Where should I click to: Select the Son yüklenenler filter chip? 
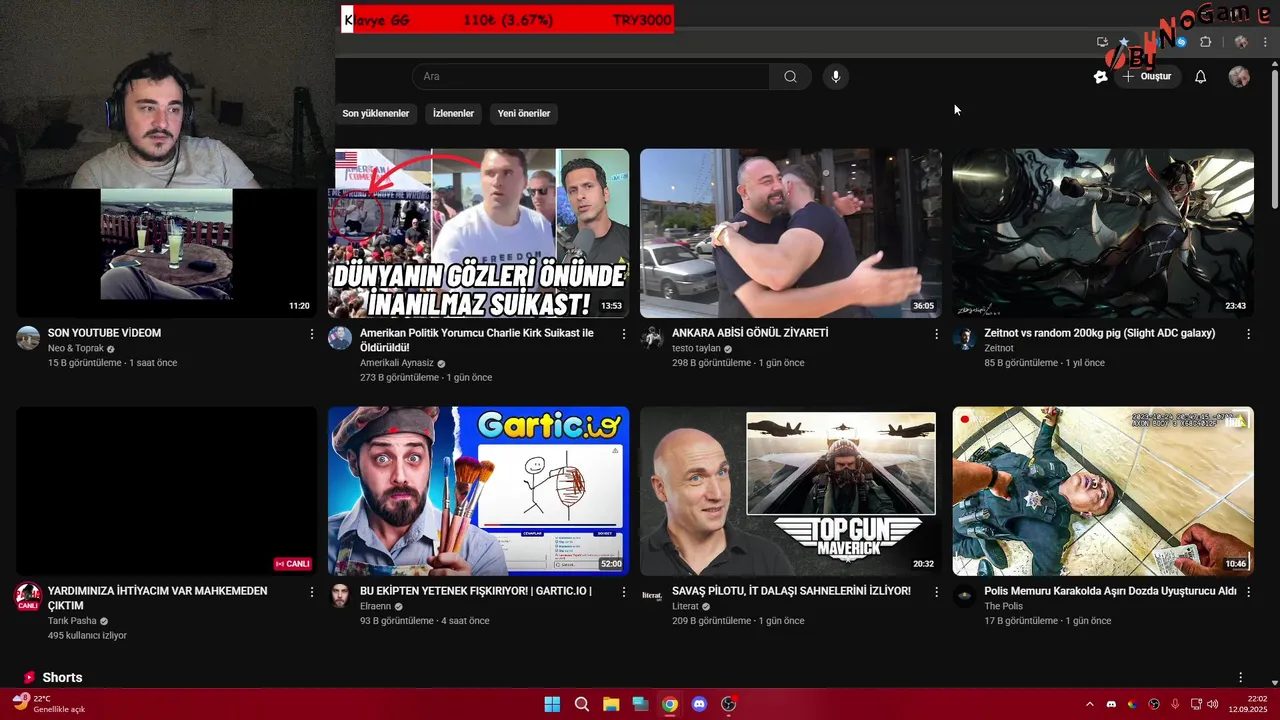(x=375, y=113)
